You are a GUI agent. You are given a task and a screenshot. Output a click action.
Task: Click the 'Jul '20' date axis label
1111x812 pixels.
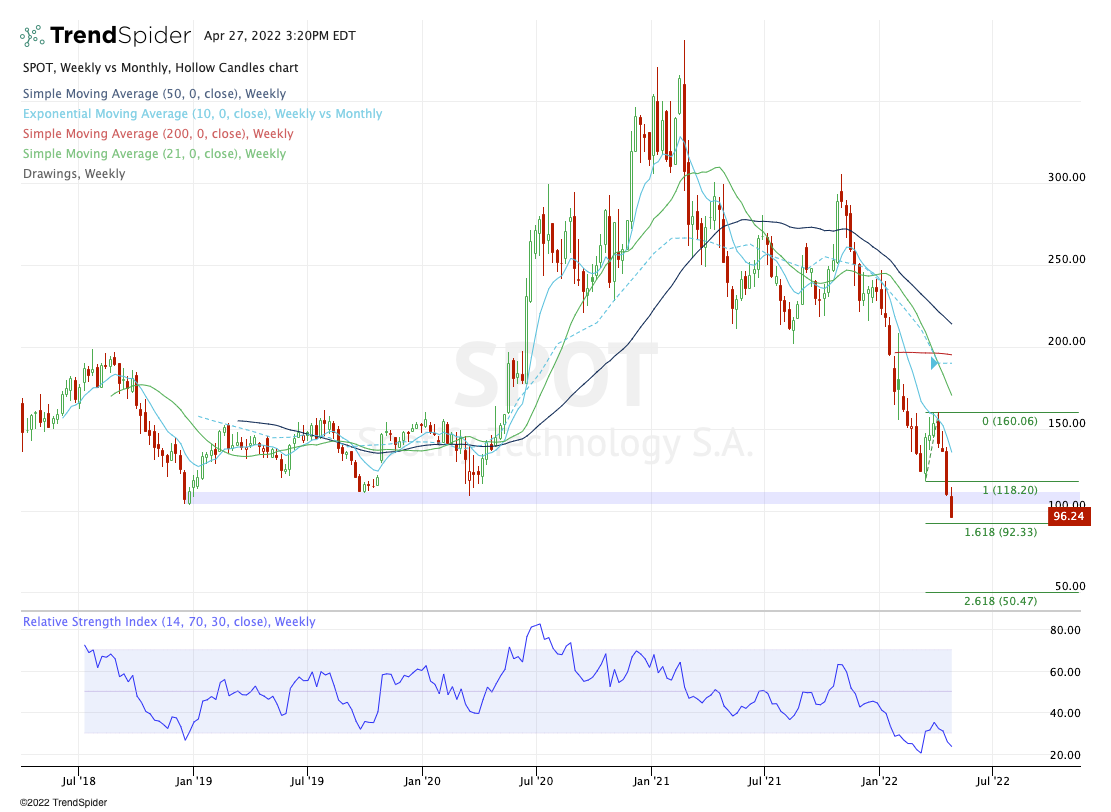pos(536,781)
